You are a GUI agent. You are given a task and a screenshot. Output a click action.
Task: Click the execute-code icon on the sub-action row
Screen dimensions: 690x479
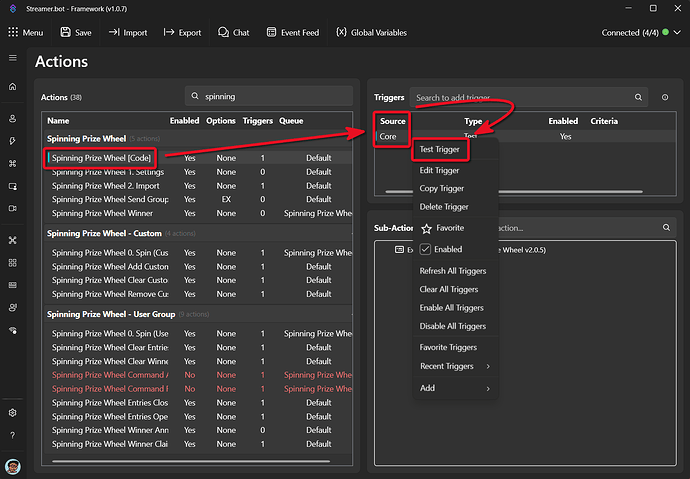(399, 250)
